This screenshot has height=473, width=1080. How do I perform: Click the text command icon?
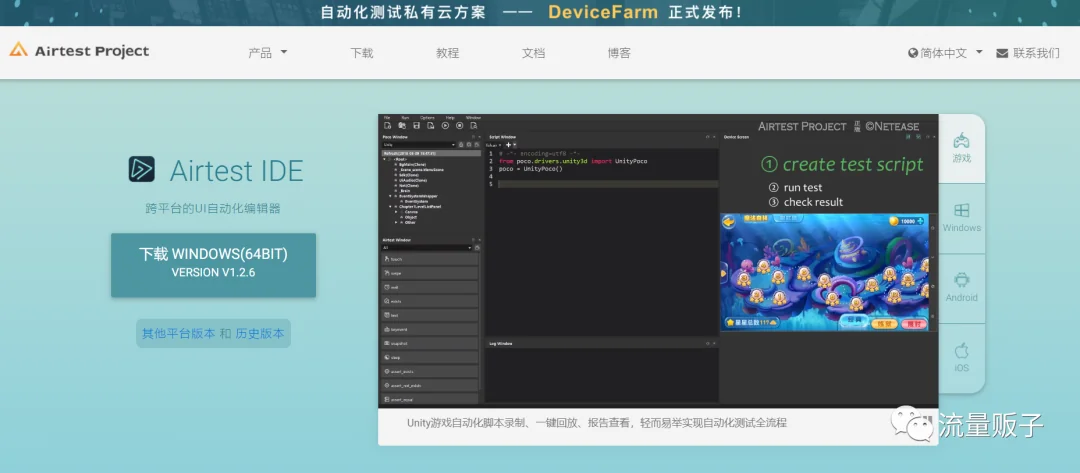coord(386,315)
